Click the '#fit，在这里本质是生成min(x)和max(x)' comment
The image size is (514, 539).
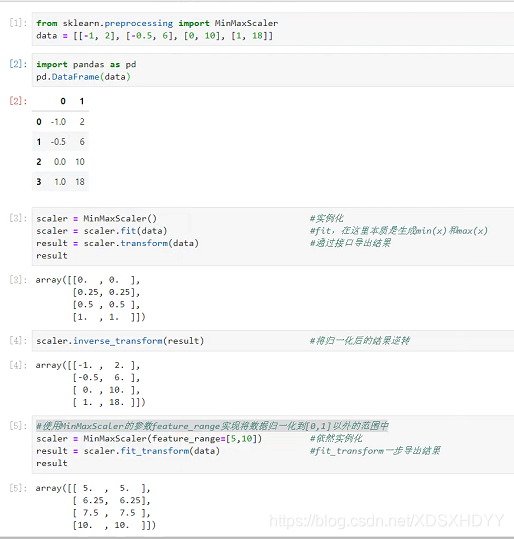coord(399,231)
